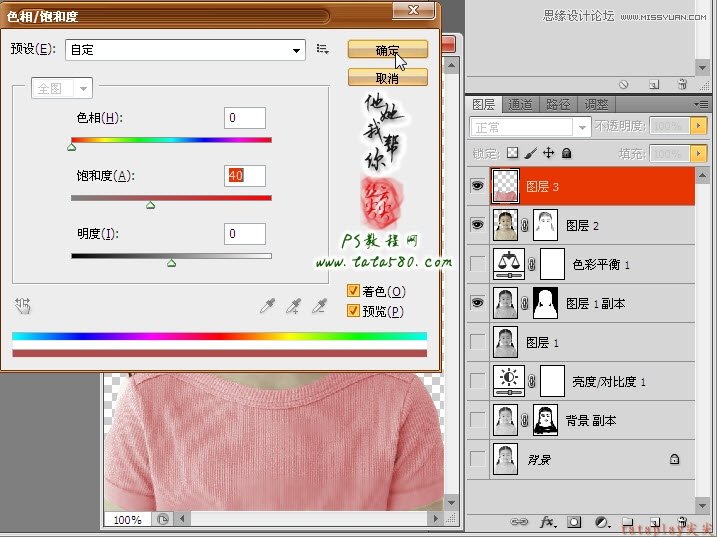
Task: Switch to the 图层 tab
Action: 483,105
